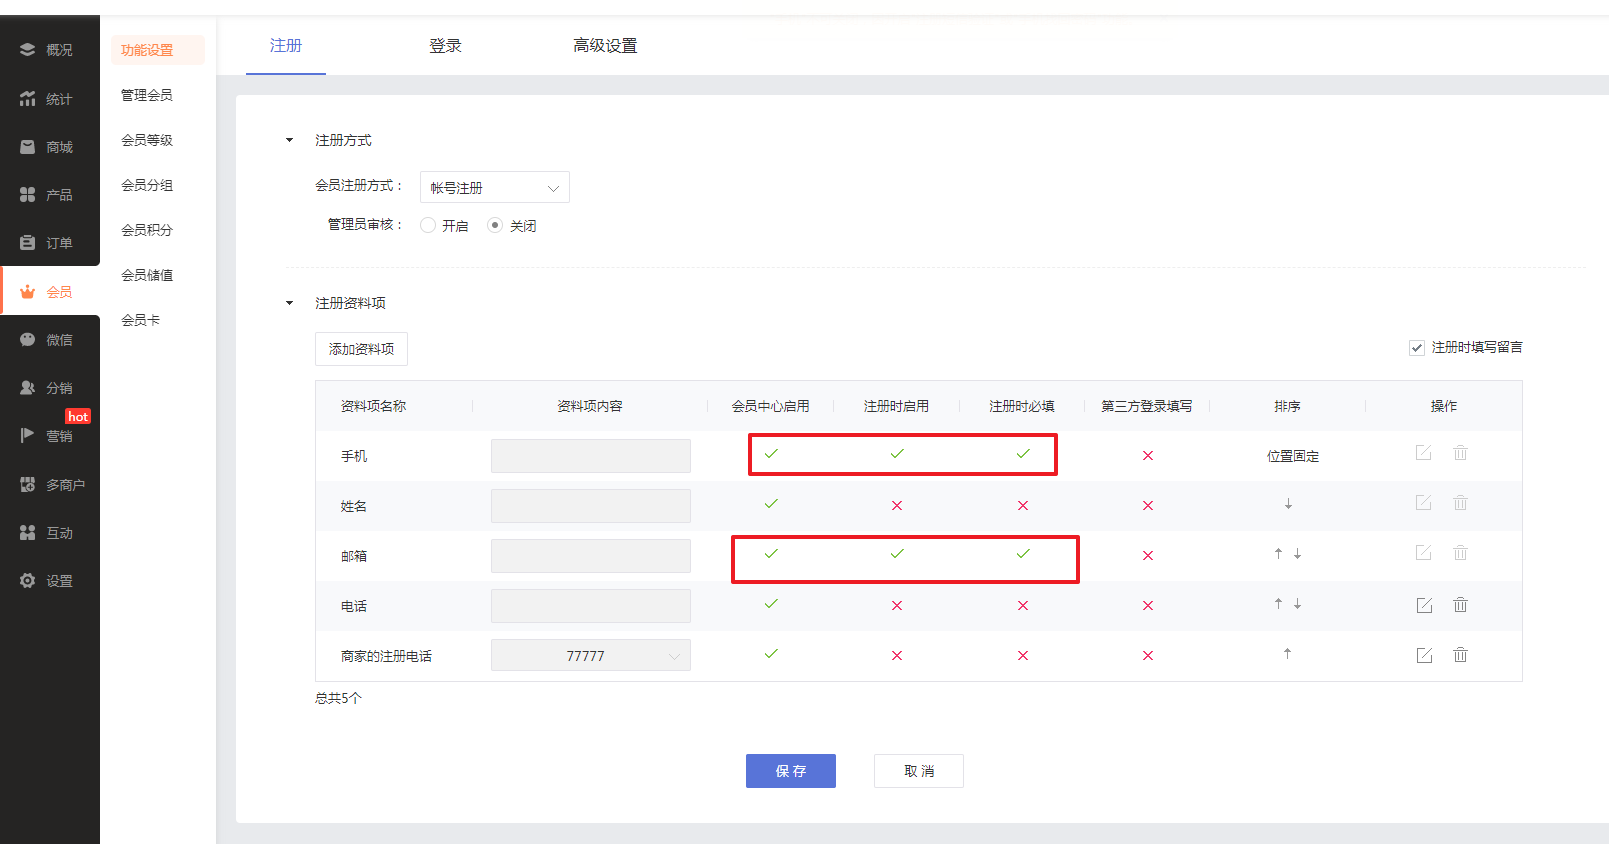Viewport: 1609px width, 844px height.
Task: Open 会员等级 in the submenu
Action: 147,140
